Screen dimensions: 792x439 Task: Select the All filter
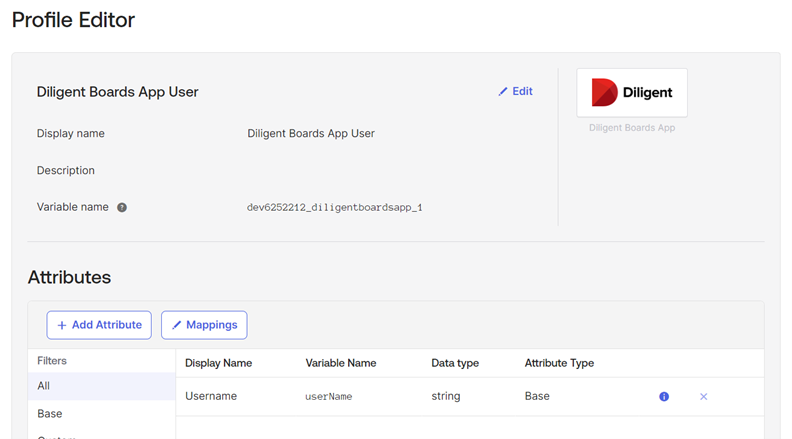pyautogui.click(x=44, y=386)
